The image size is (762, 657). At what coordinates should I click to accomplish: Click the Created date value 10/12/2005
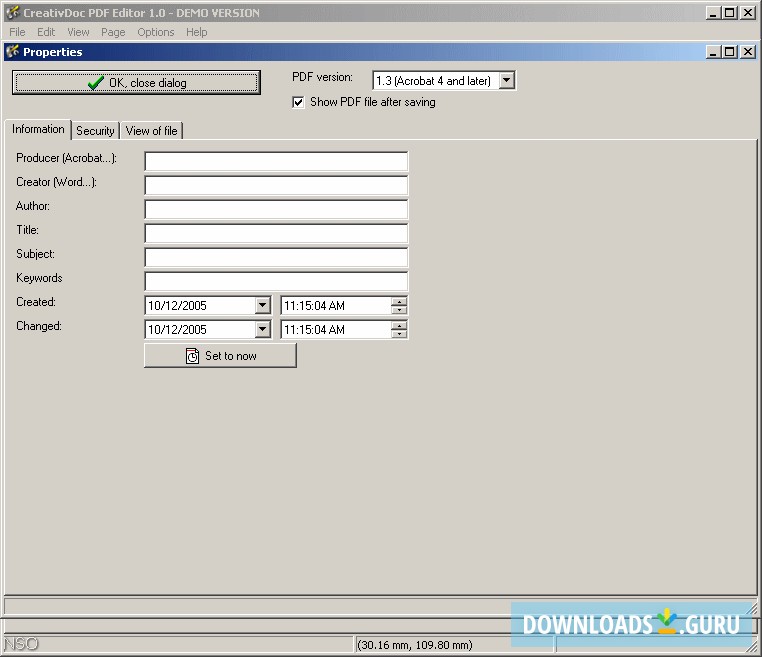tap(177, 306)
